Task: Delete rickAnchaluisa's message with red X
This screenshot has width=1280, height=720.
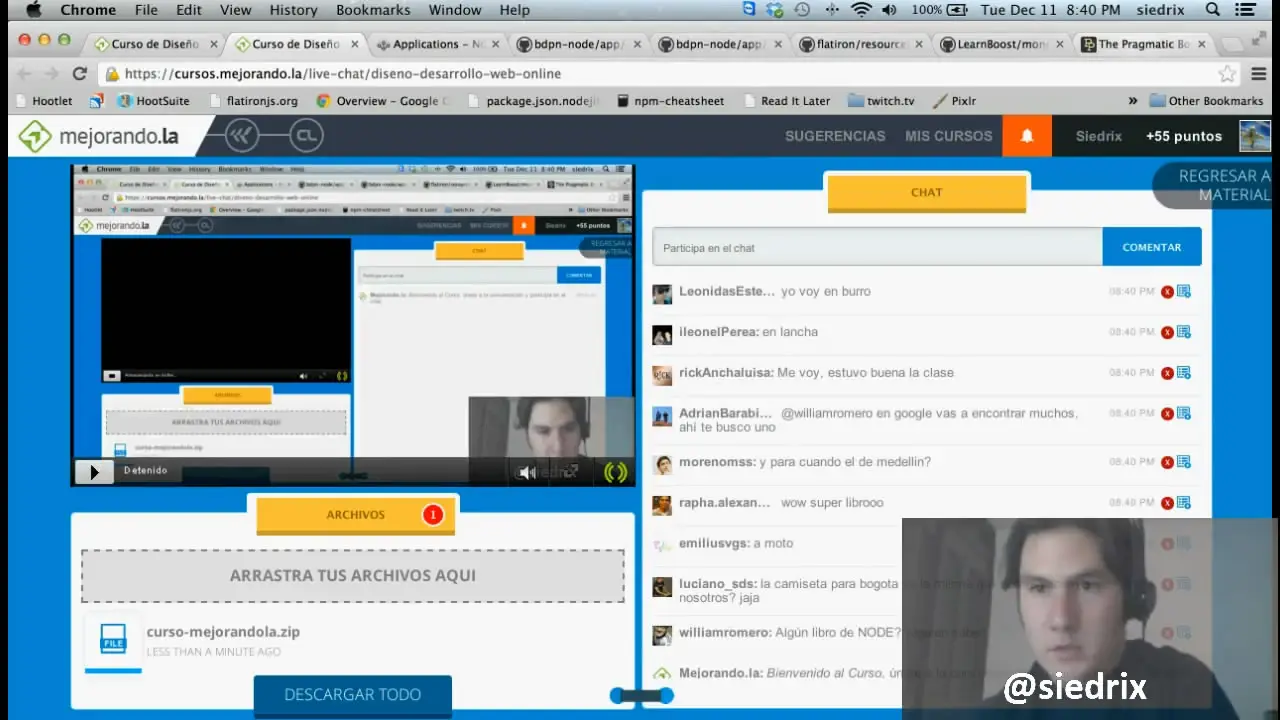Action: click(1167, 373)
